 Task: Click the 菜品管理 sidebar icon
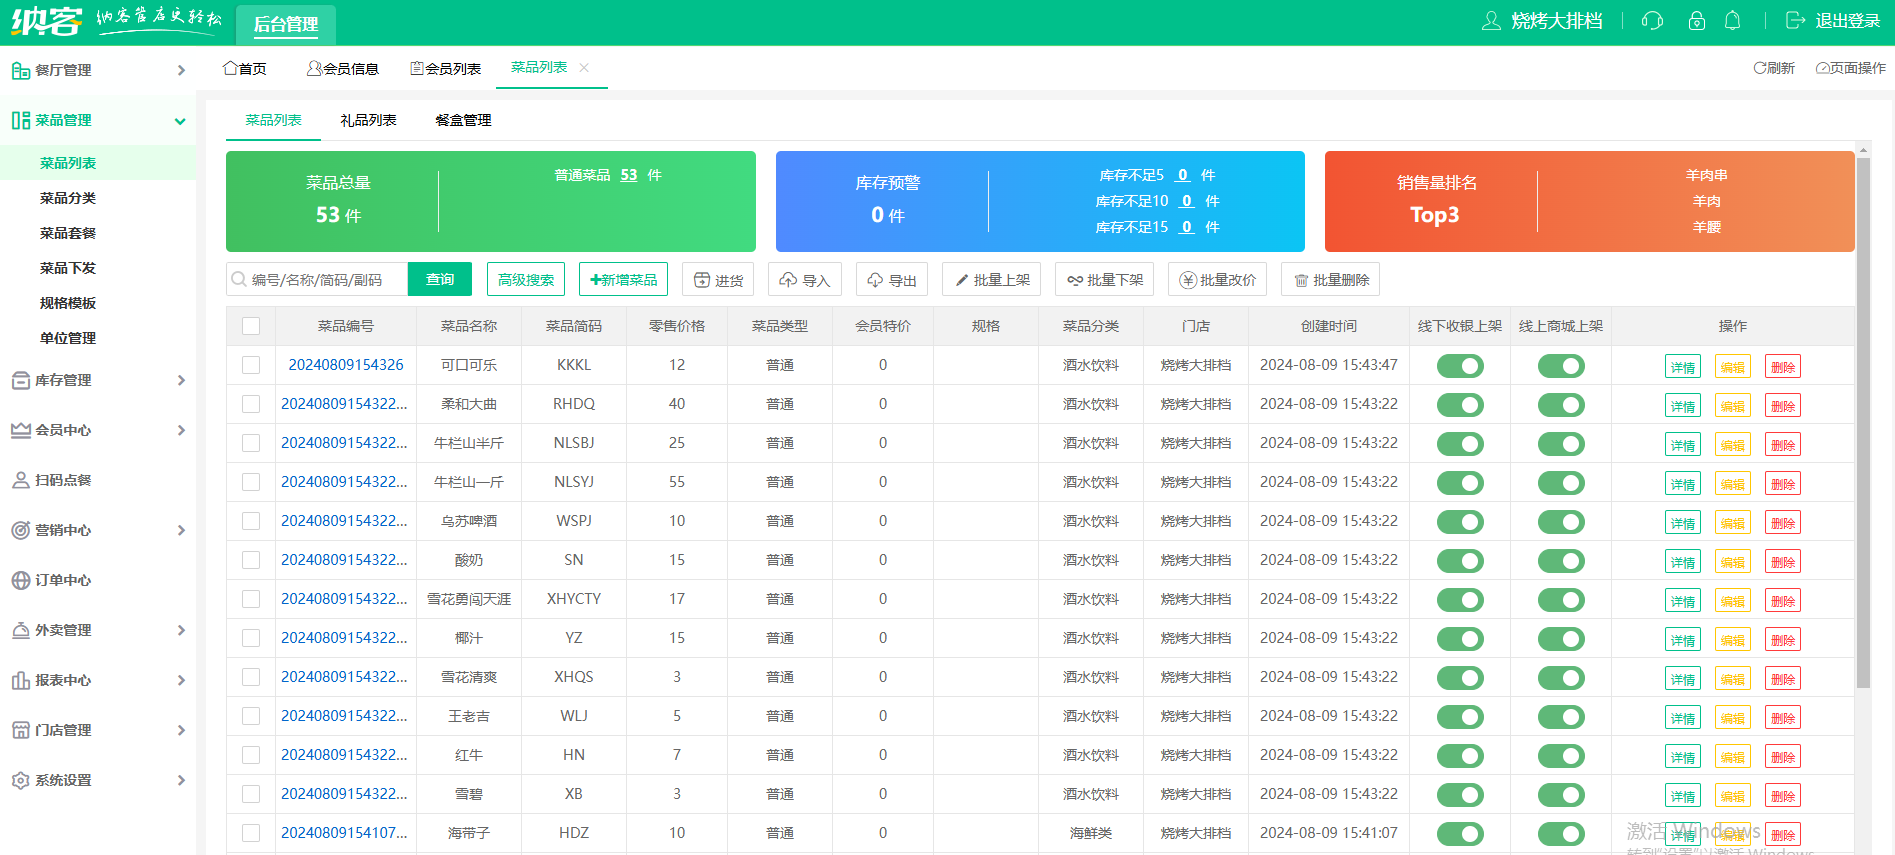click(20, 120)
